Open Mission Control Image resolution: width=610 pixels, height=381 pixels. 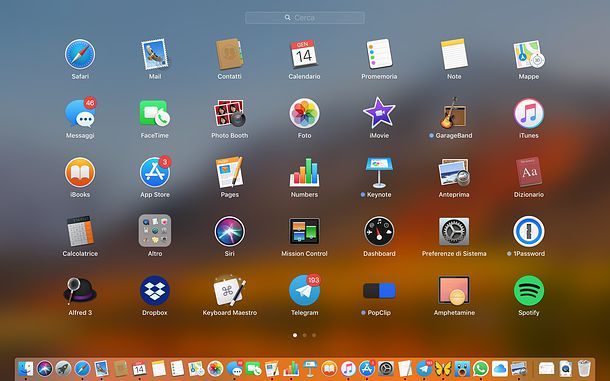tap(304, 231)
